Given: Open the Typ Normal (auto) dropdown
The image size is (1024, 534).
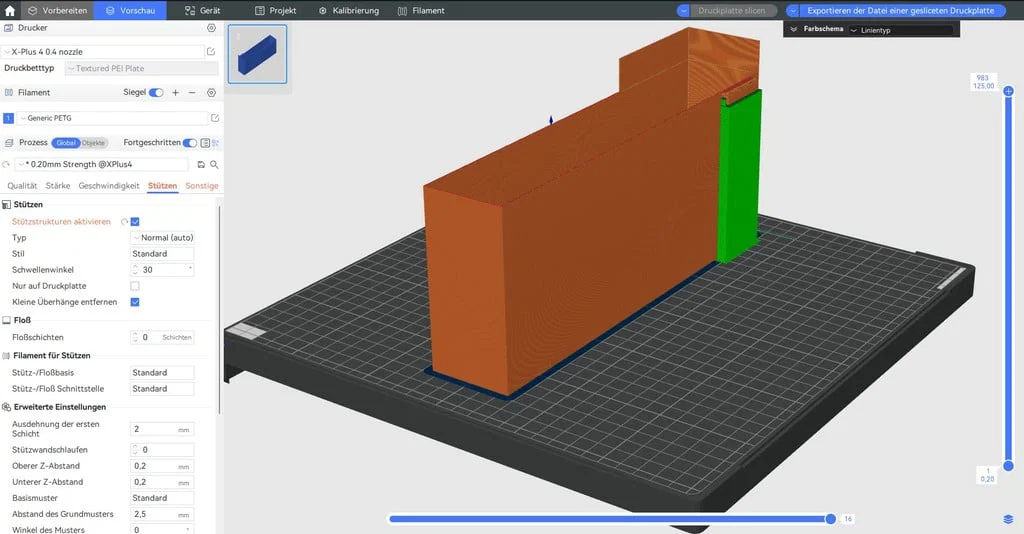Looking at the screenshot, I should 162,238.
